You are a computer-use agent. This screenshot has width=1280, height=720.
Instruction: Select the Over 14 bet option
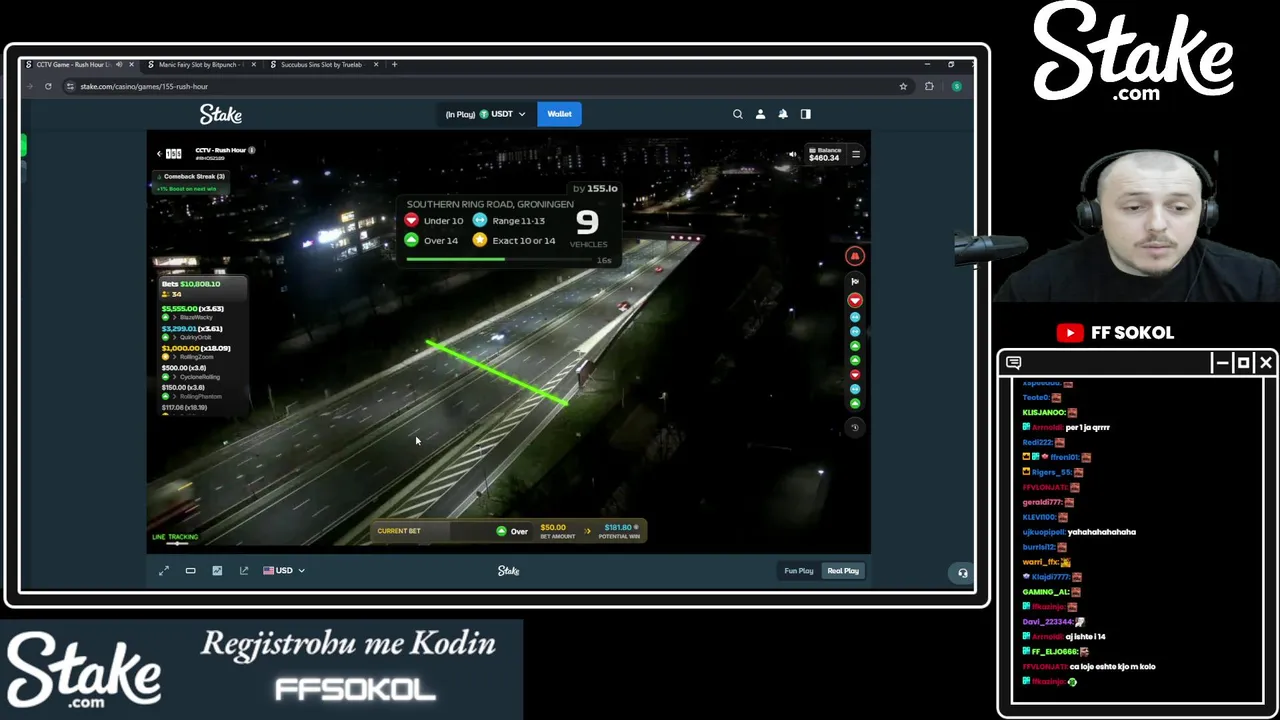432,240
